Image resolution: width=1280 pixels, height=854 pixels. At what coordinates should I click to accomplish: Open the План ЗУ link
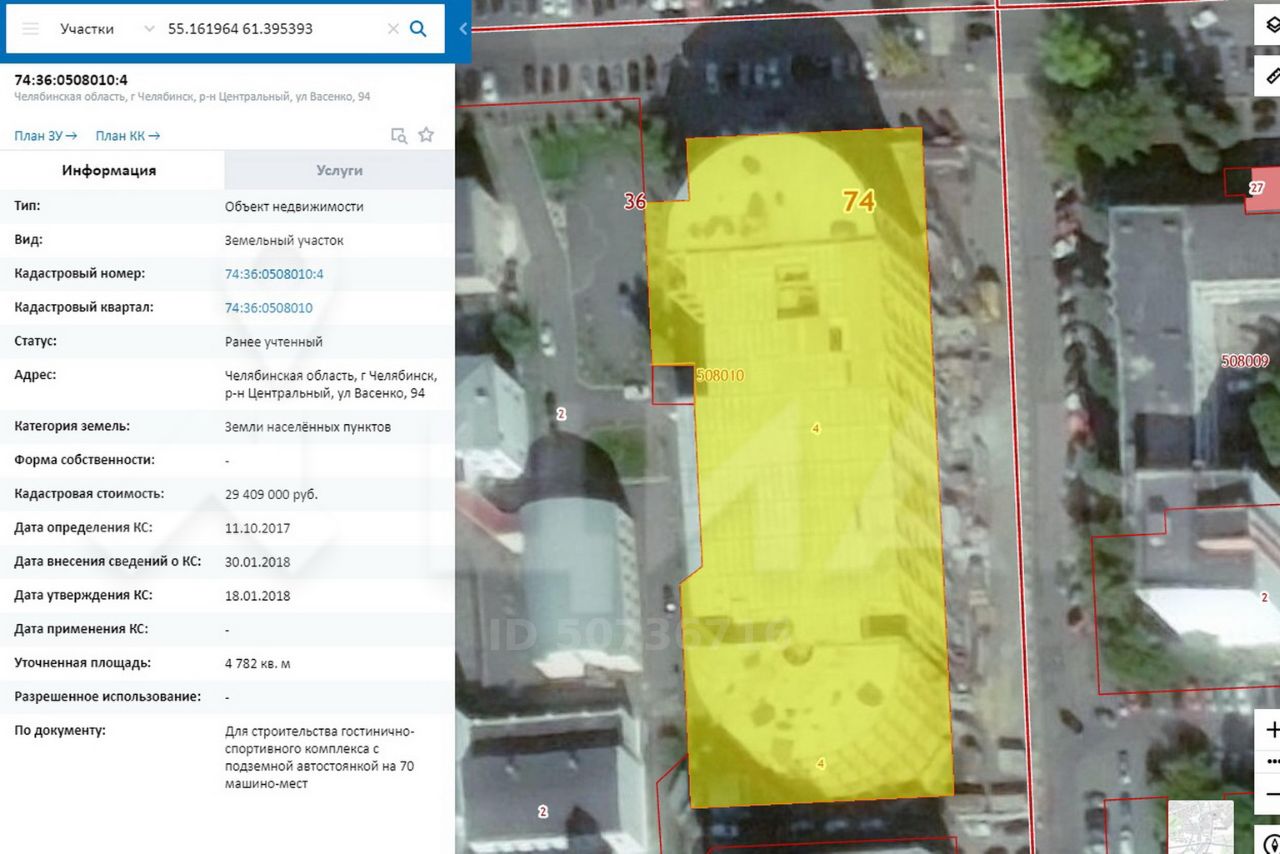[x=45, y=136]
